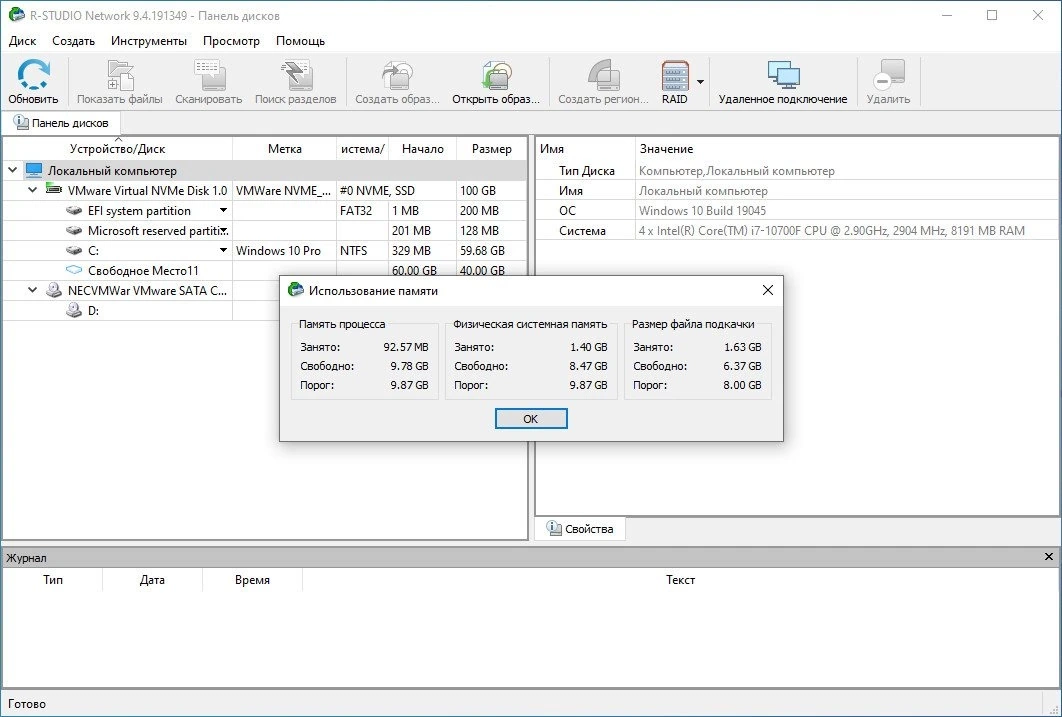Viewport: 1062px width, 717px height.
Task: Click the NECVMWar SATA CD drive icon
Action: 54,290
